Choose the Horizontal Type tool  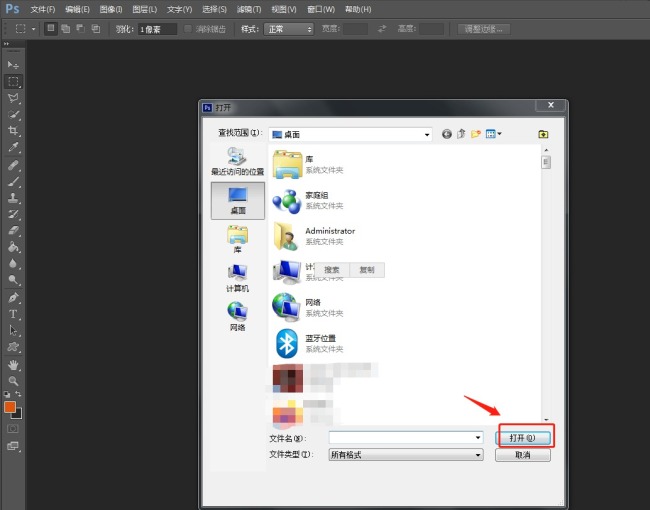[x=14, y=314]
